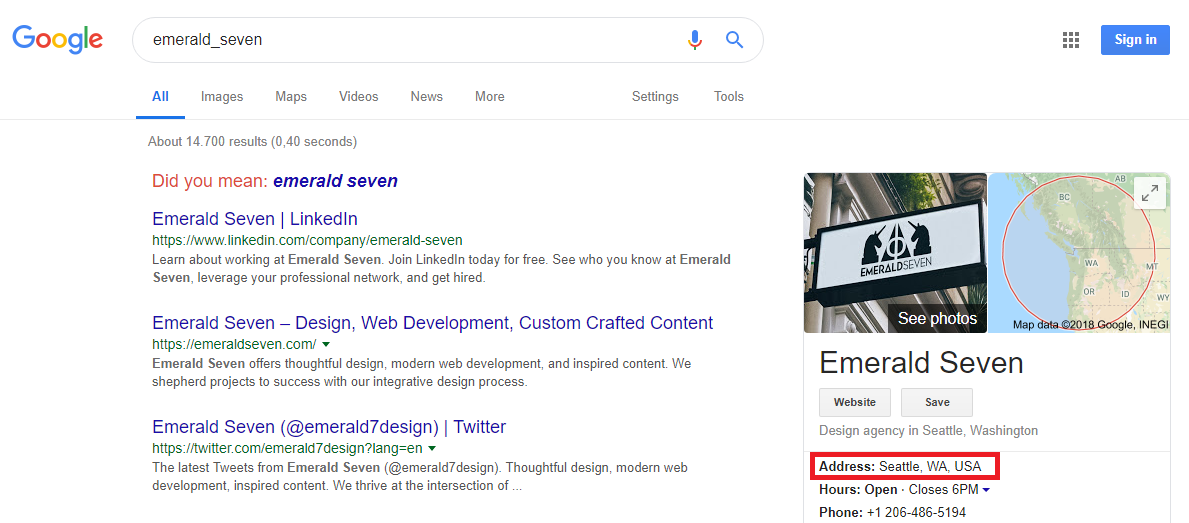The width and height of the screenshot is (1189, 523).
Task: Switch to the Maps tab
Action: pos(291,96)
